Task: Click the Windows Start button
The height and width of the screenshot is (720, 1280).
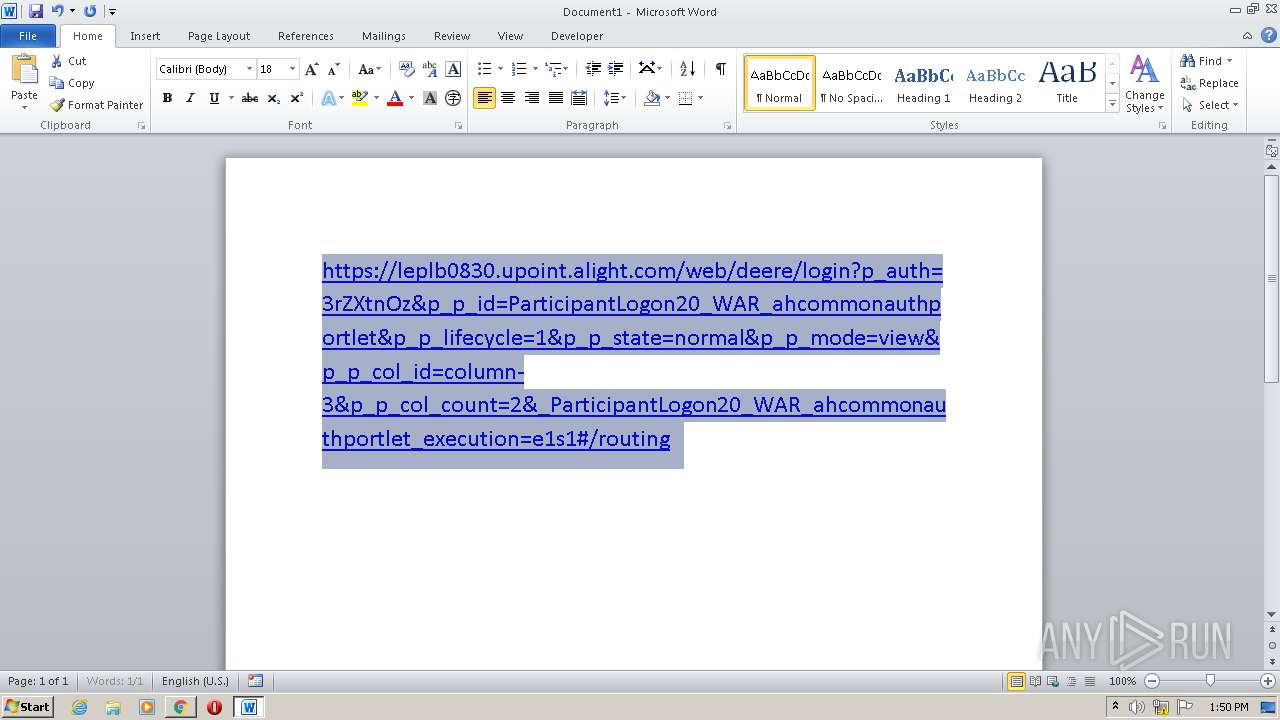Action: (x=27, y=707)
